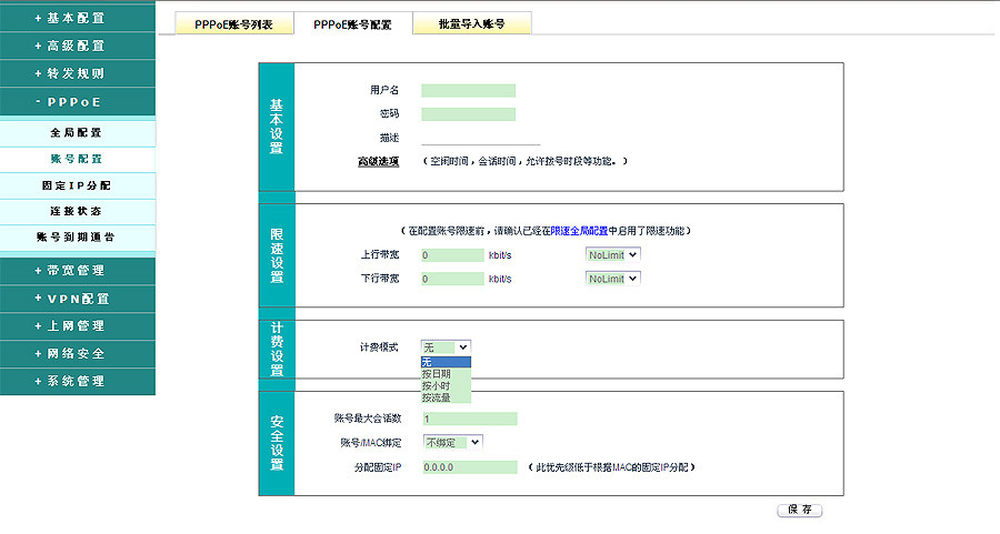This screenshot has width=1000, height=534.
Task: Open the 高级选项 link
Action: (x=378, y=161)
